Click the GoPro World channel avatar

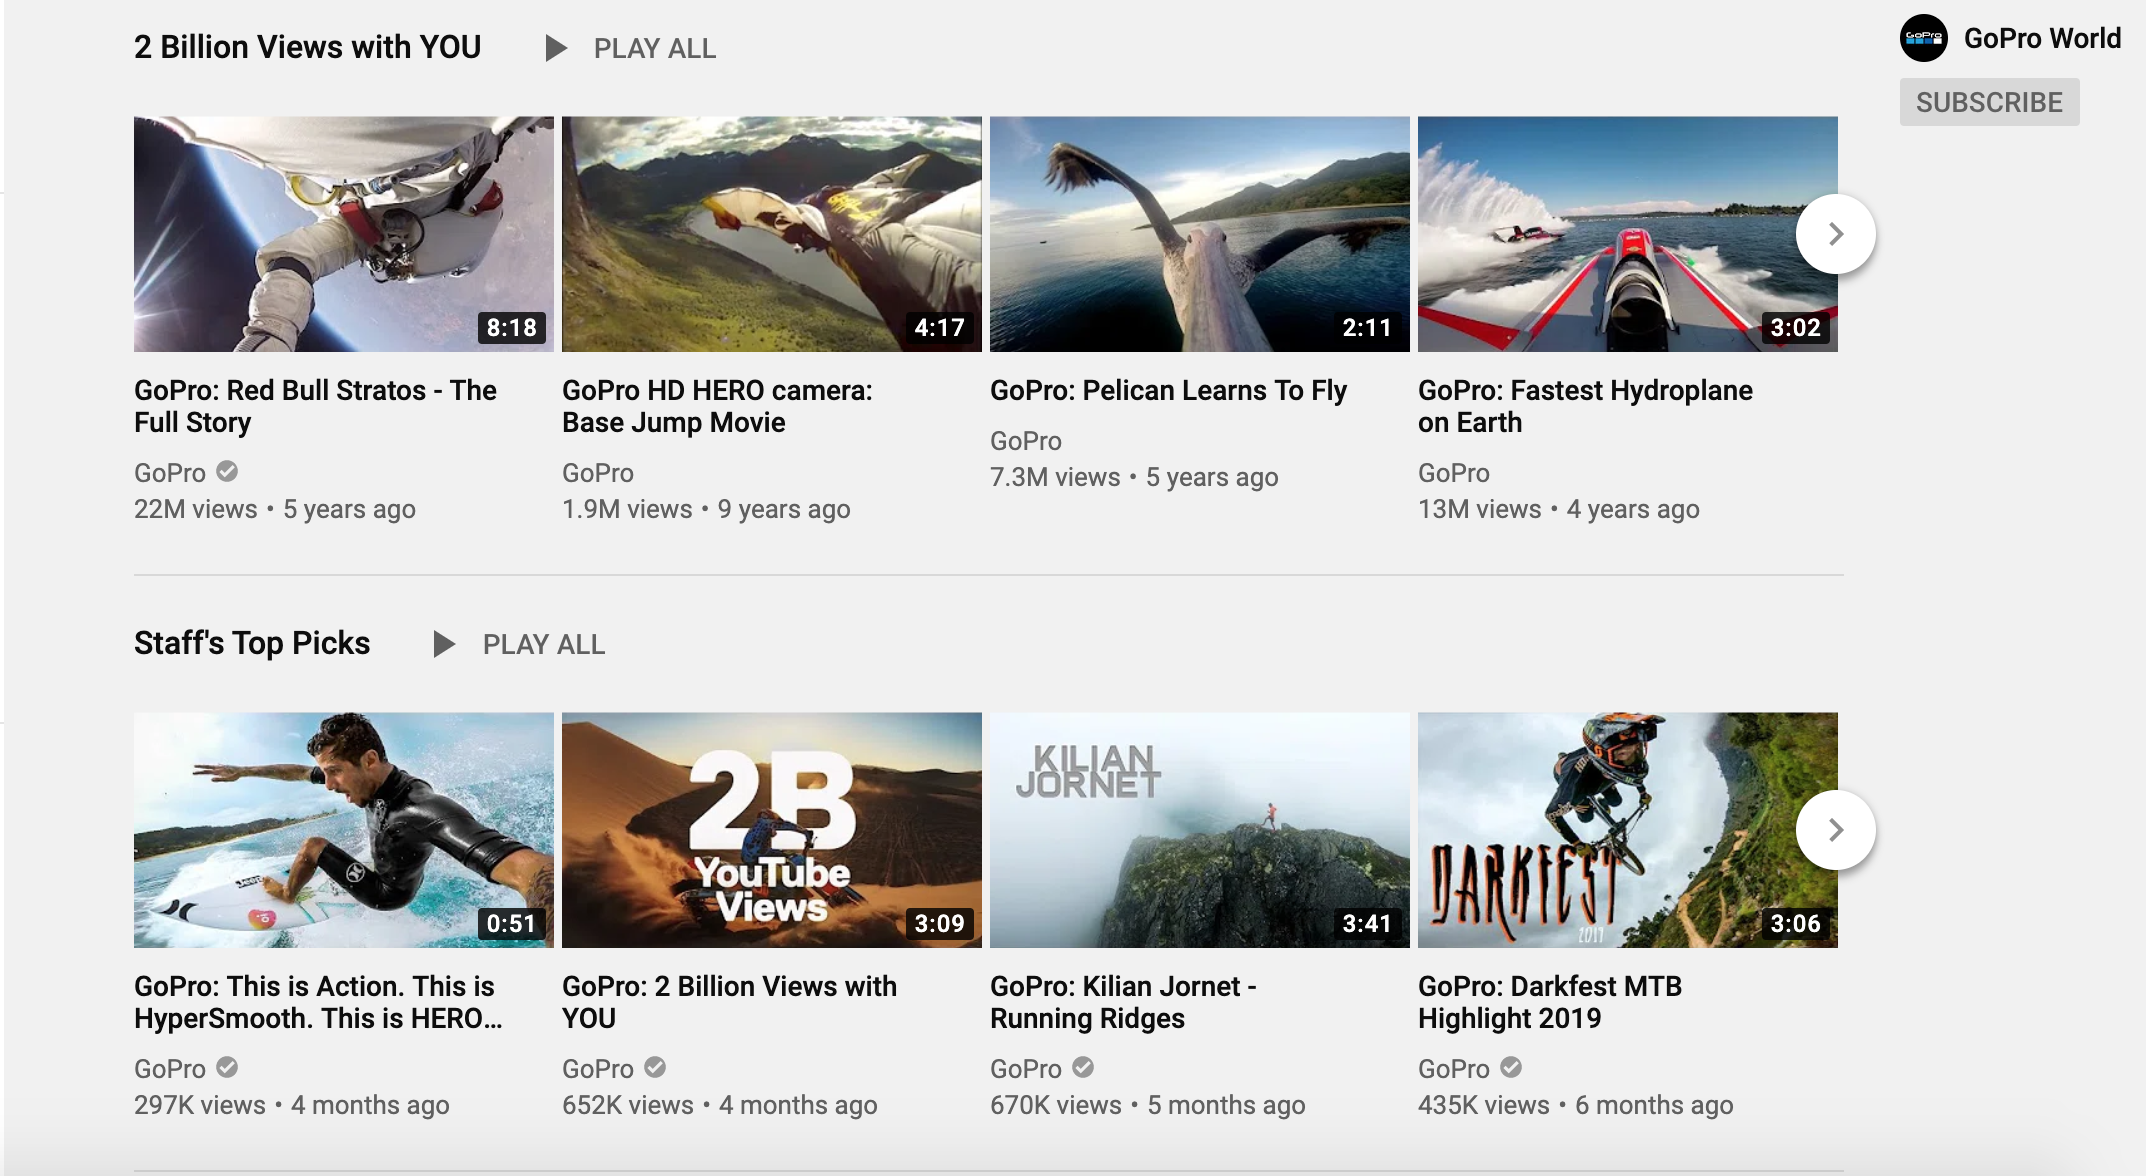(x=1924, y=39)
